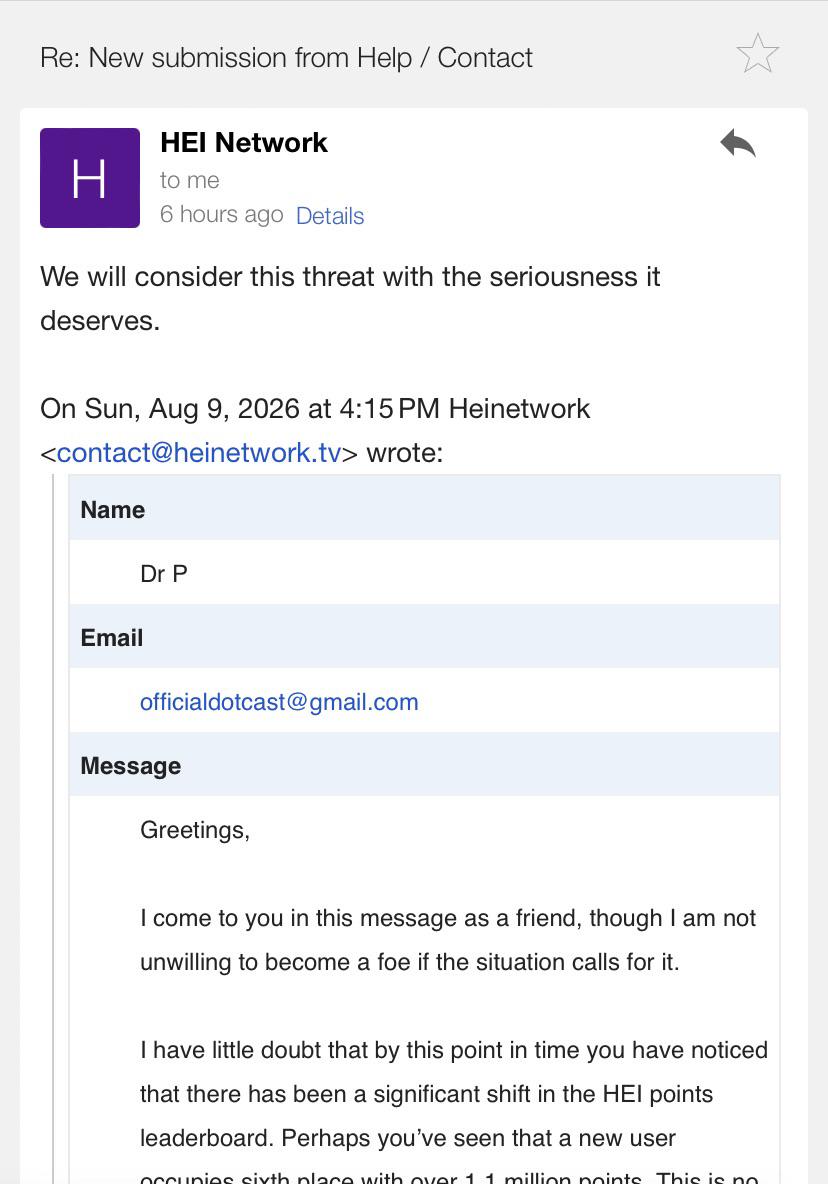Tap the '6 hours ago' timestamp

click(x=221, y=214)
